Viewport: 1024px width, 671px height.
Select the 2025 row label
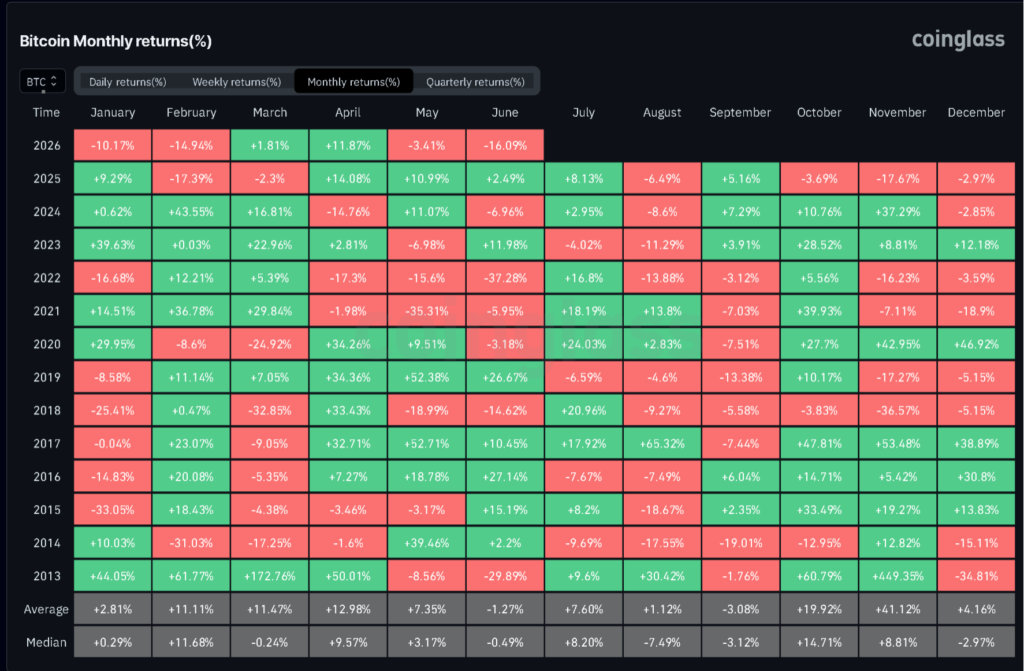47,178
